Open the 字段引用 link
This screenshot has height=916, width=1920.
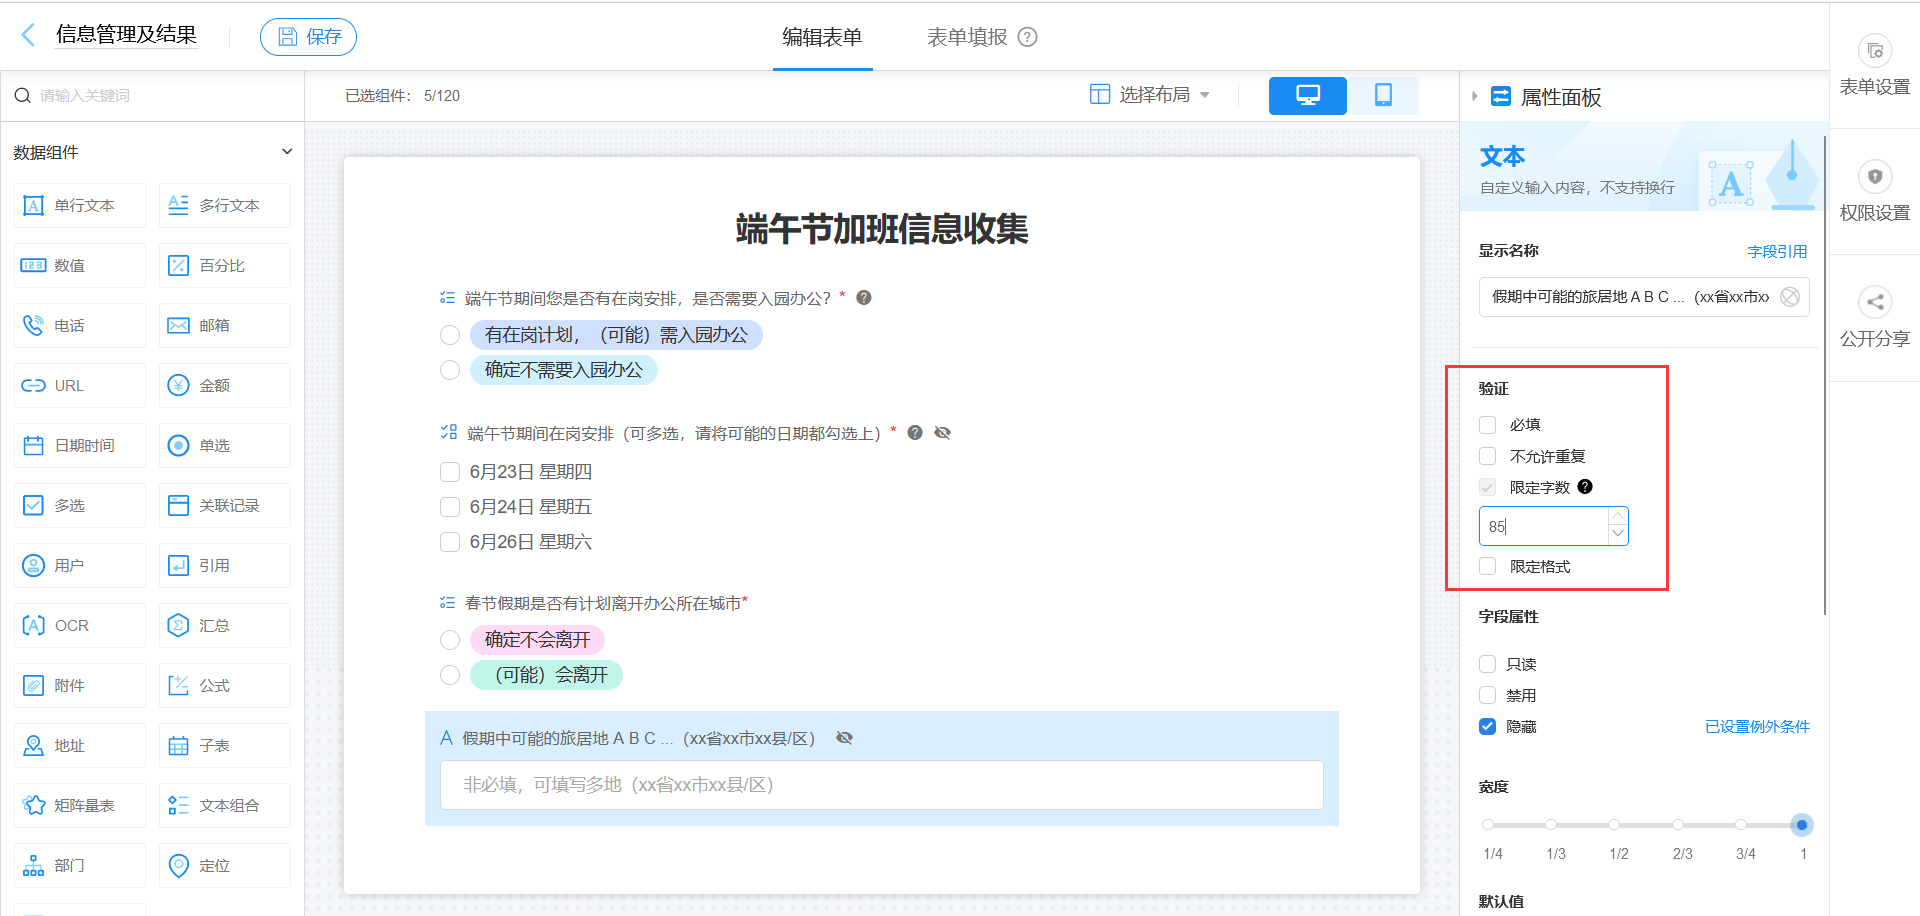1777,251
